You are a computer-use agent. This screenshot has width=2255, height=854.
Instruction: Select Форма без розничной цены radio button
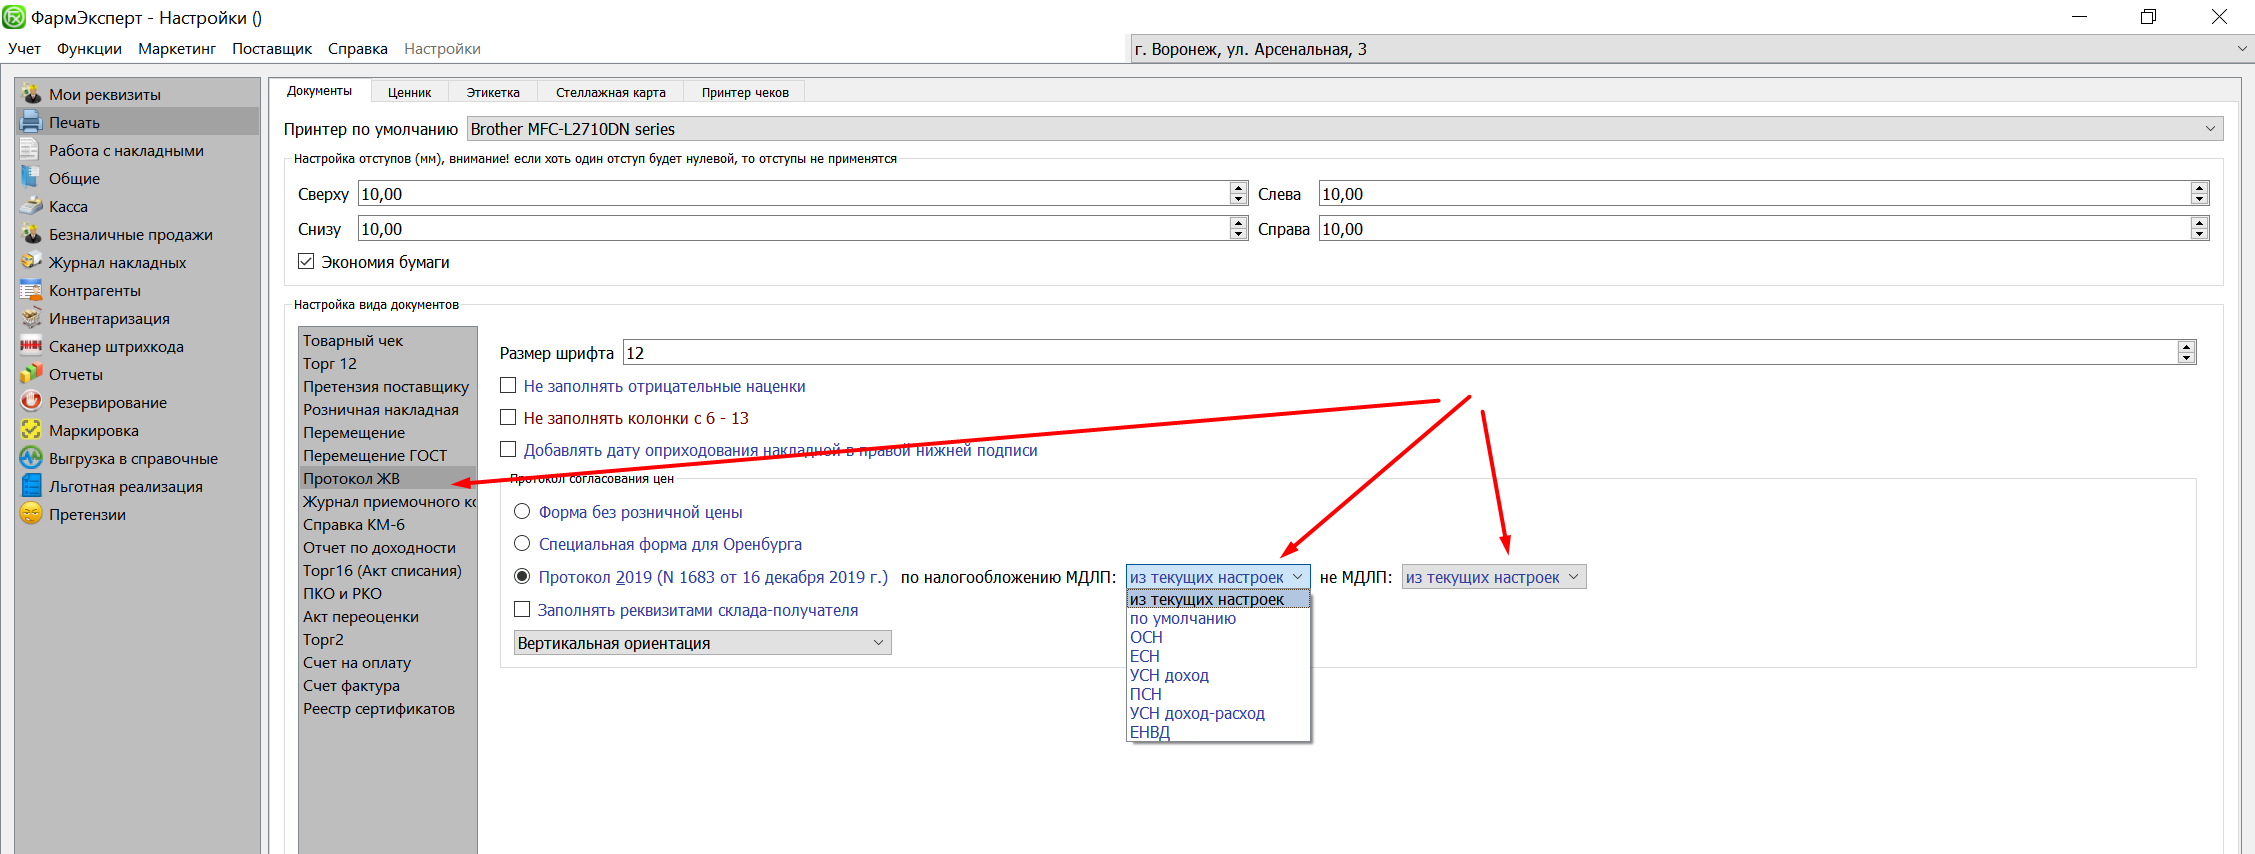coord(522,512)
